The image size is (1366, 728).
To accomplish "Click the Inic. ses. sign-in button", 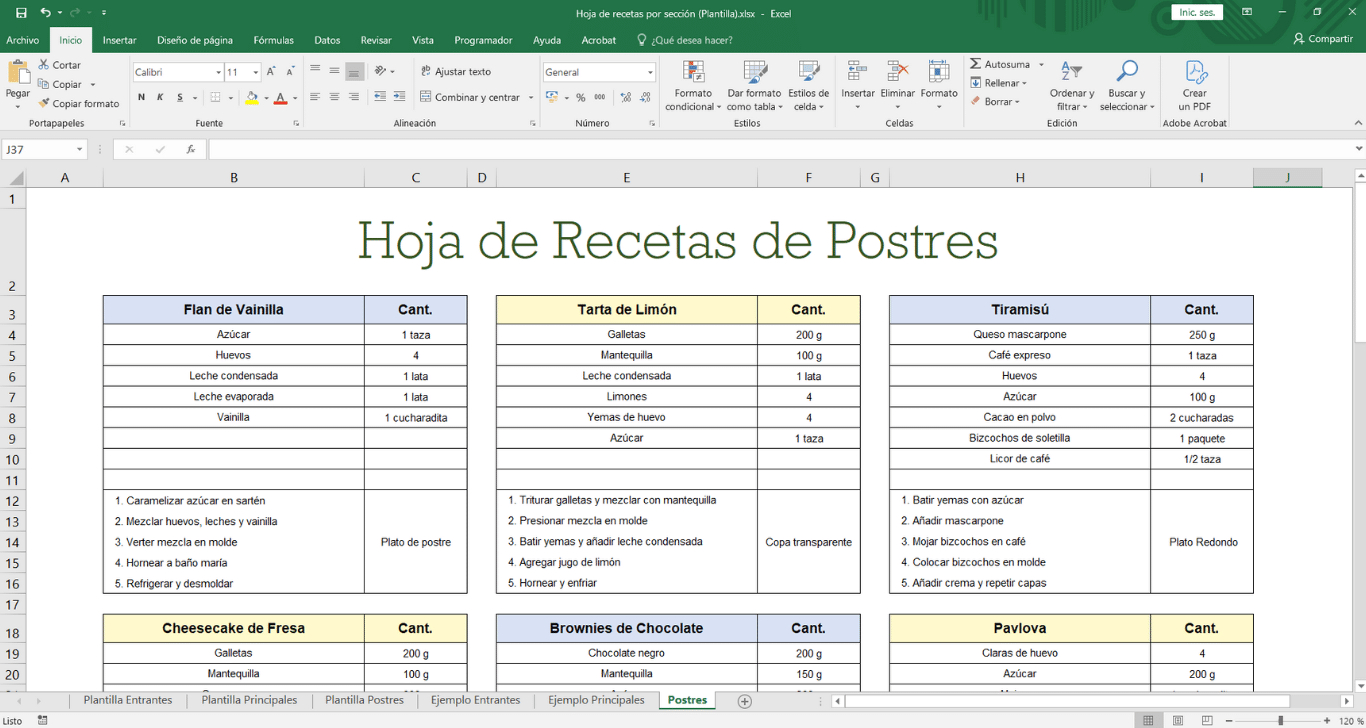I will pyautogui.click(x=1197, y=13).
